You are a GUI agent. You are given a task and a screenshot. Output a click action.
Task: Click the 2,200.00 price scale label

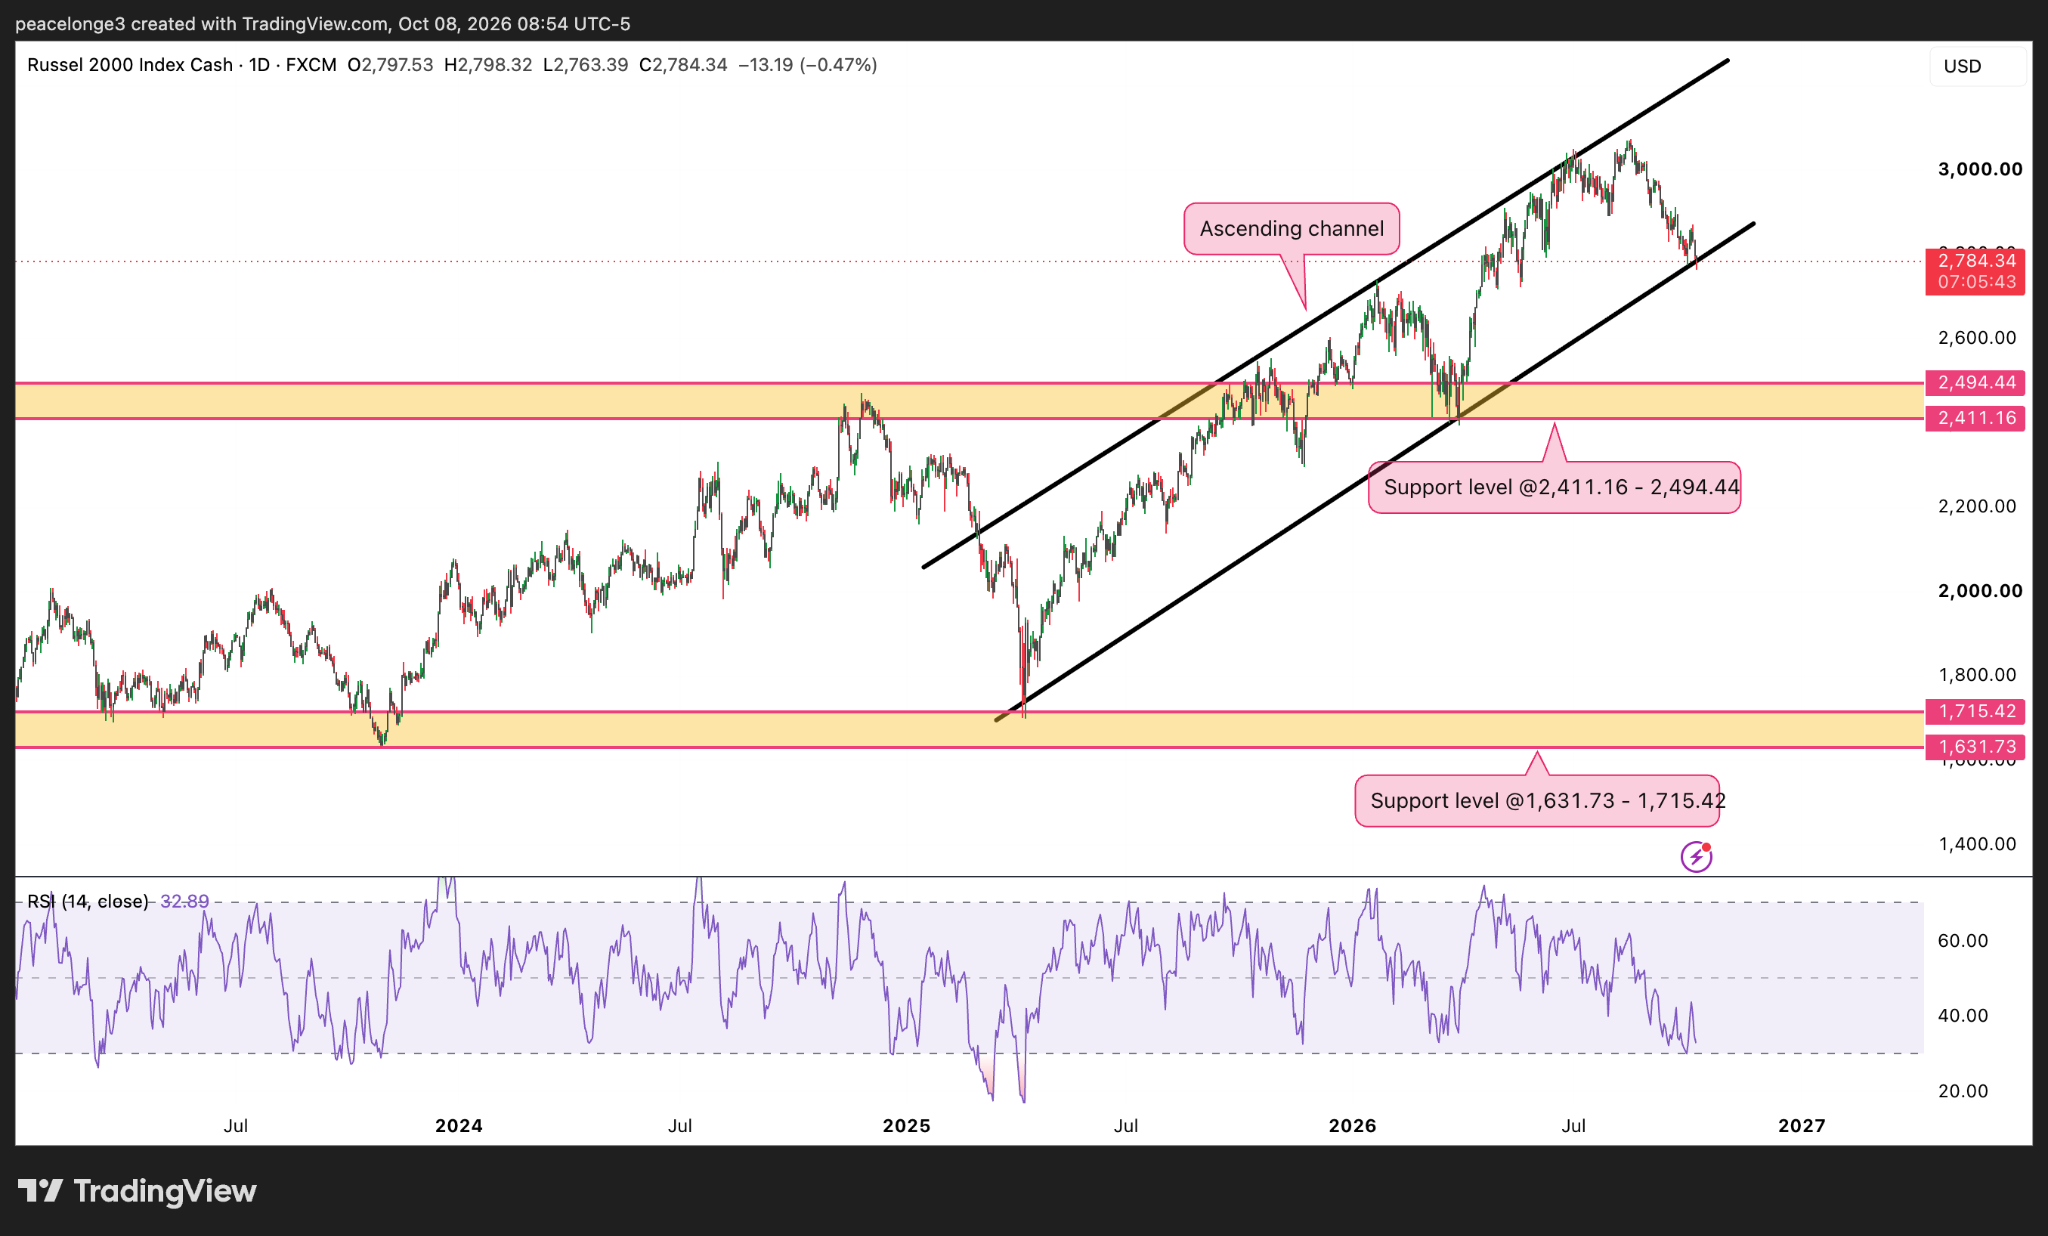click(x=1977, y=507)
